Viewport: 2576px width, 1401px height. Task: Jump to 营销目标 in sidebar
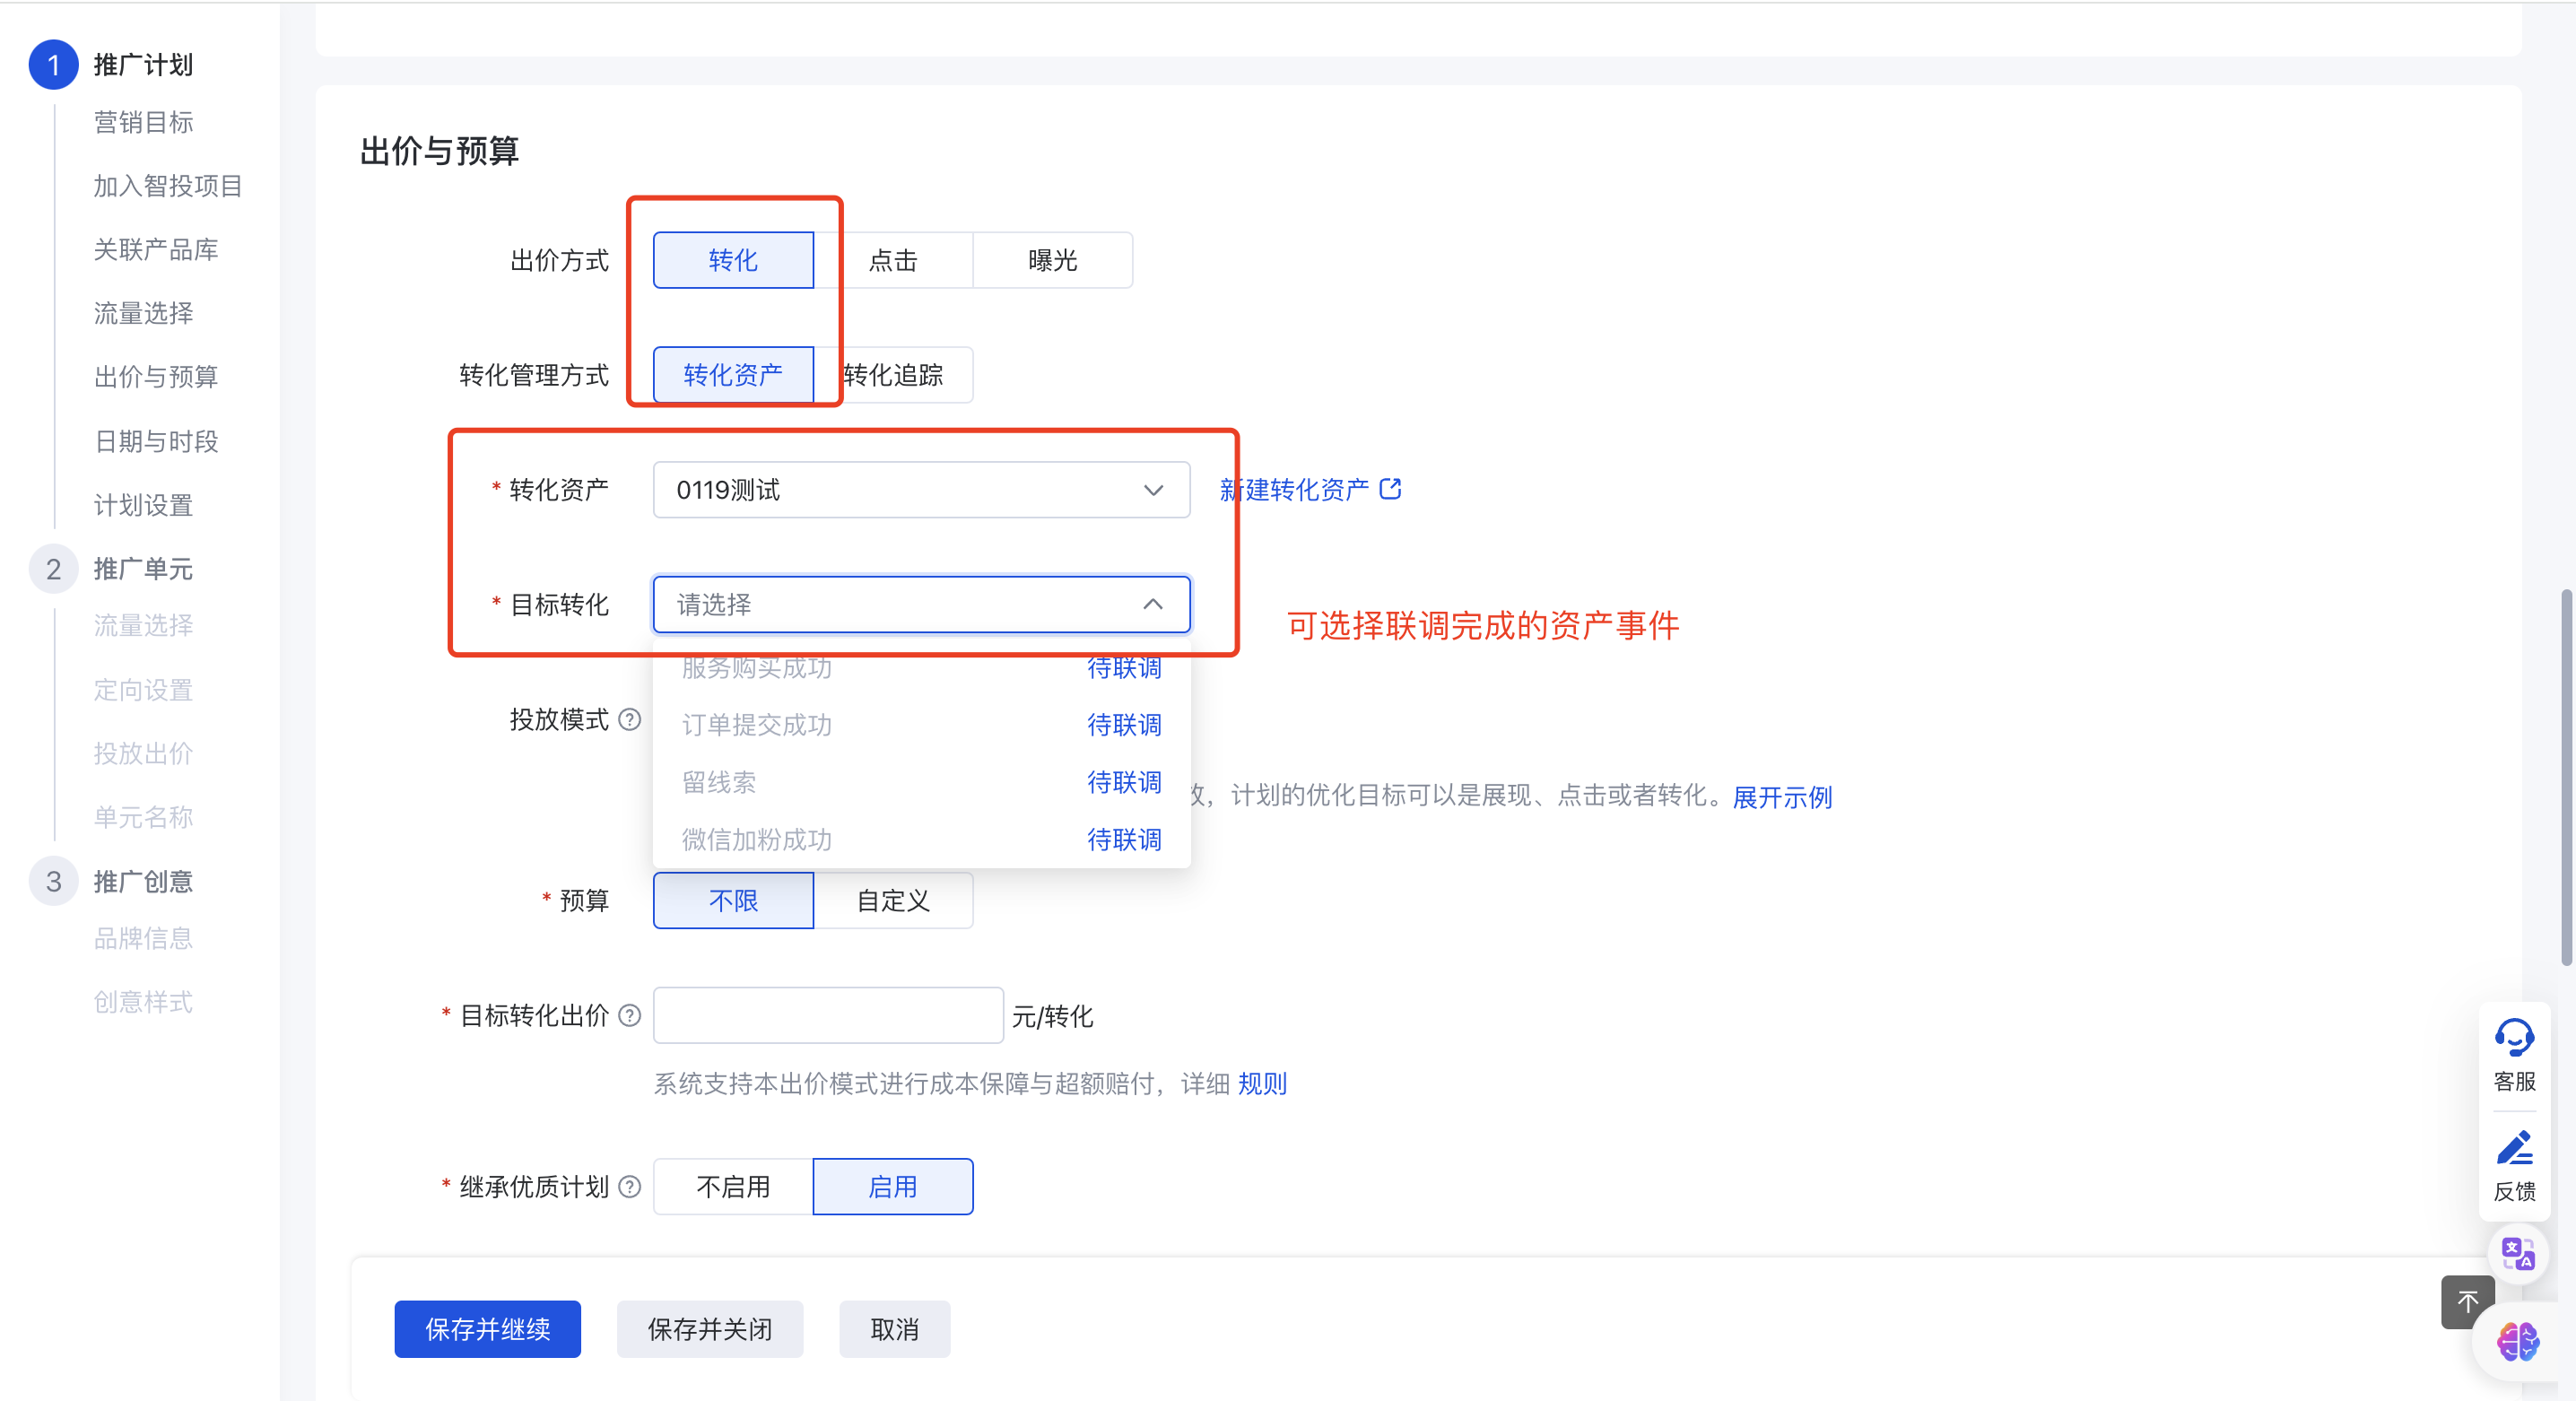143,122
